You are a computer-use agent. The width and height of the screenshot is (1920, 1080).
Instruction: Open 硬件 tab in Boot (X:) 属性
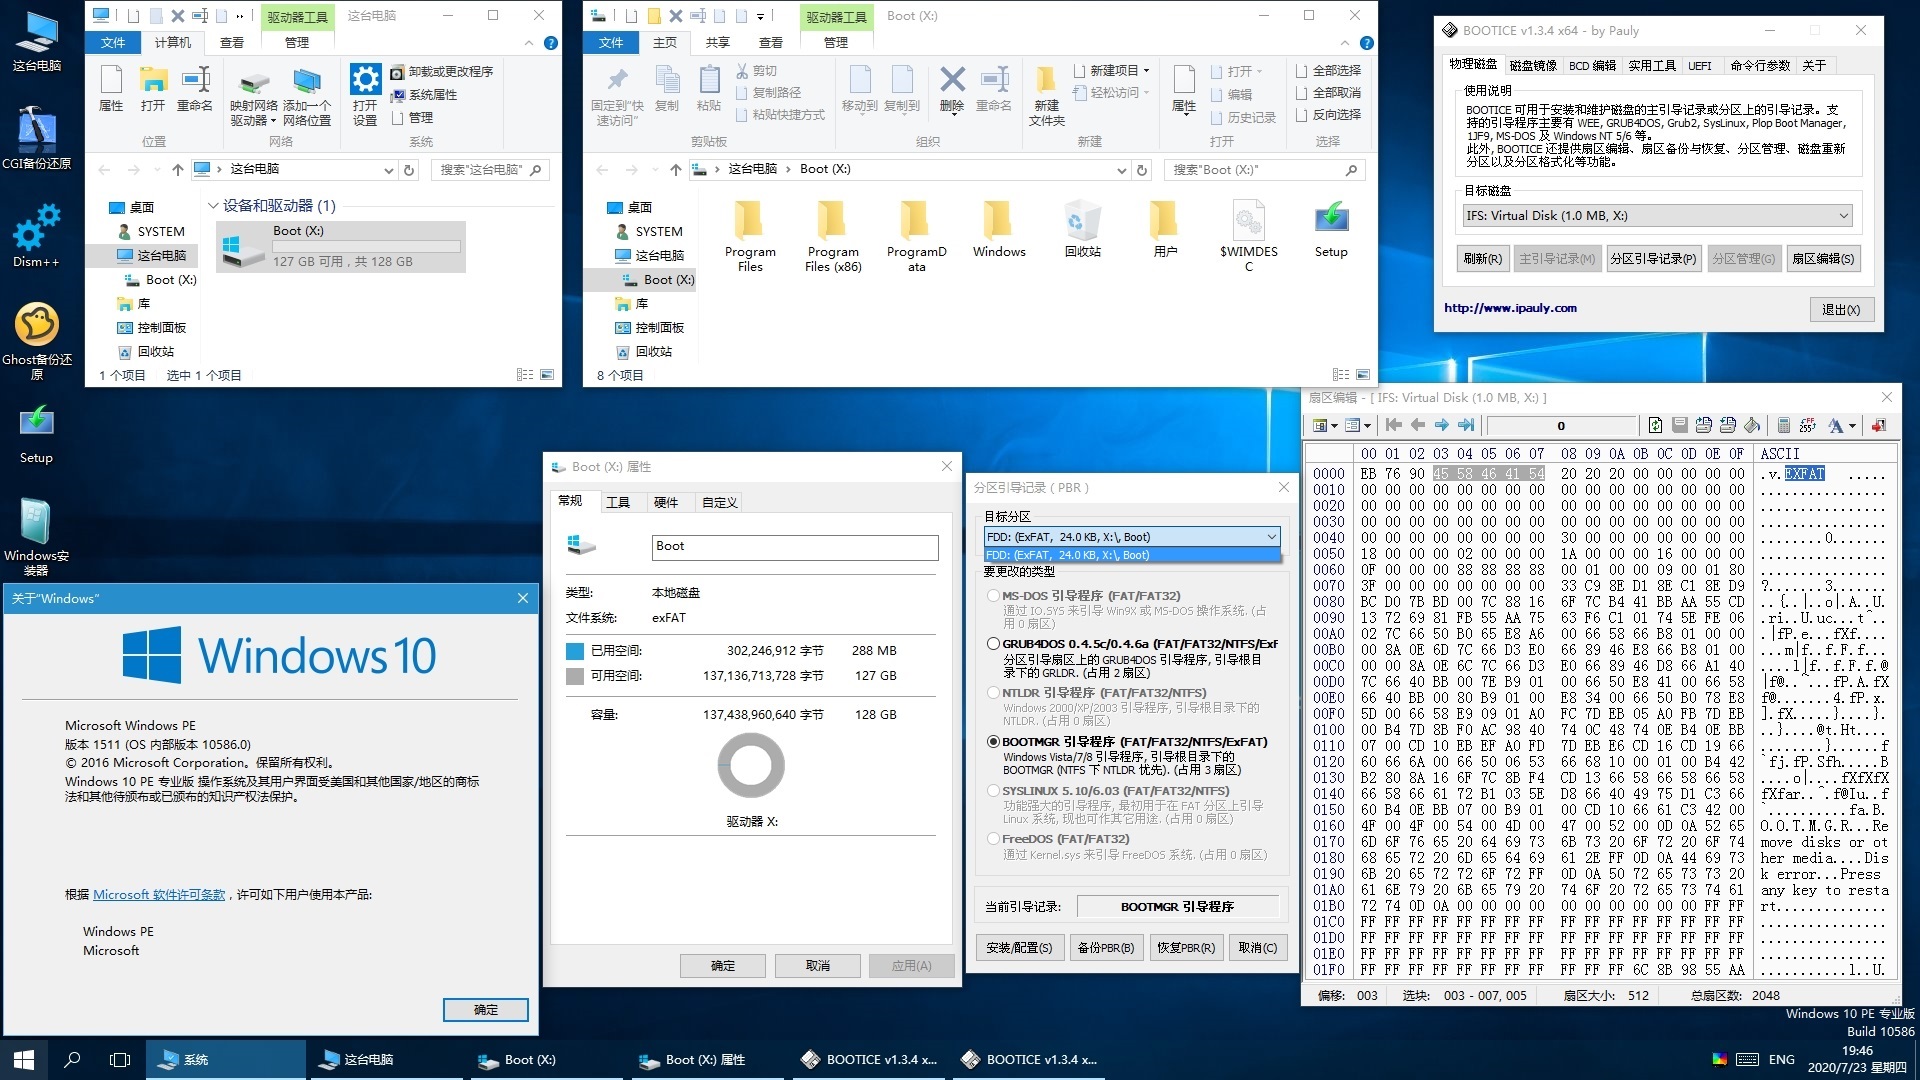666,503
